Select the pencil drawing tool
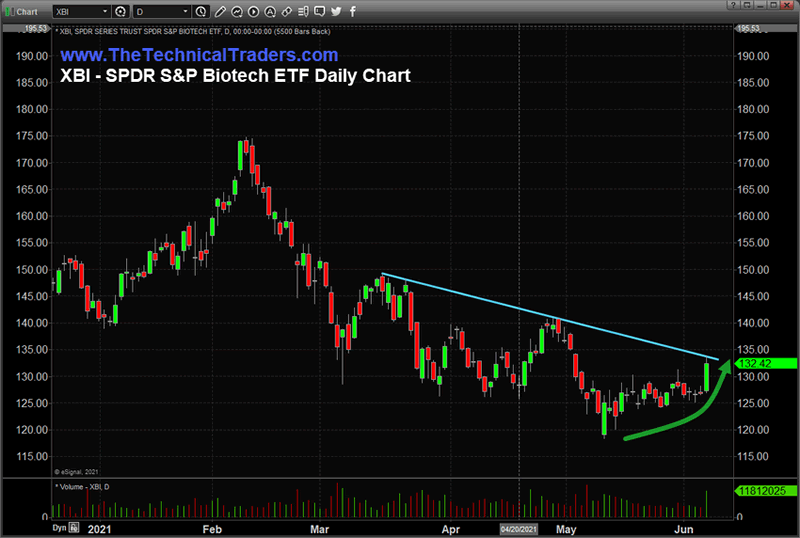 tap(220, 11)
